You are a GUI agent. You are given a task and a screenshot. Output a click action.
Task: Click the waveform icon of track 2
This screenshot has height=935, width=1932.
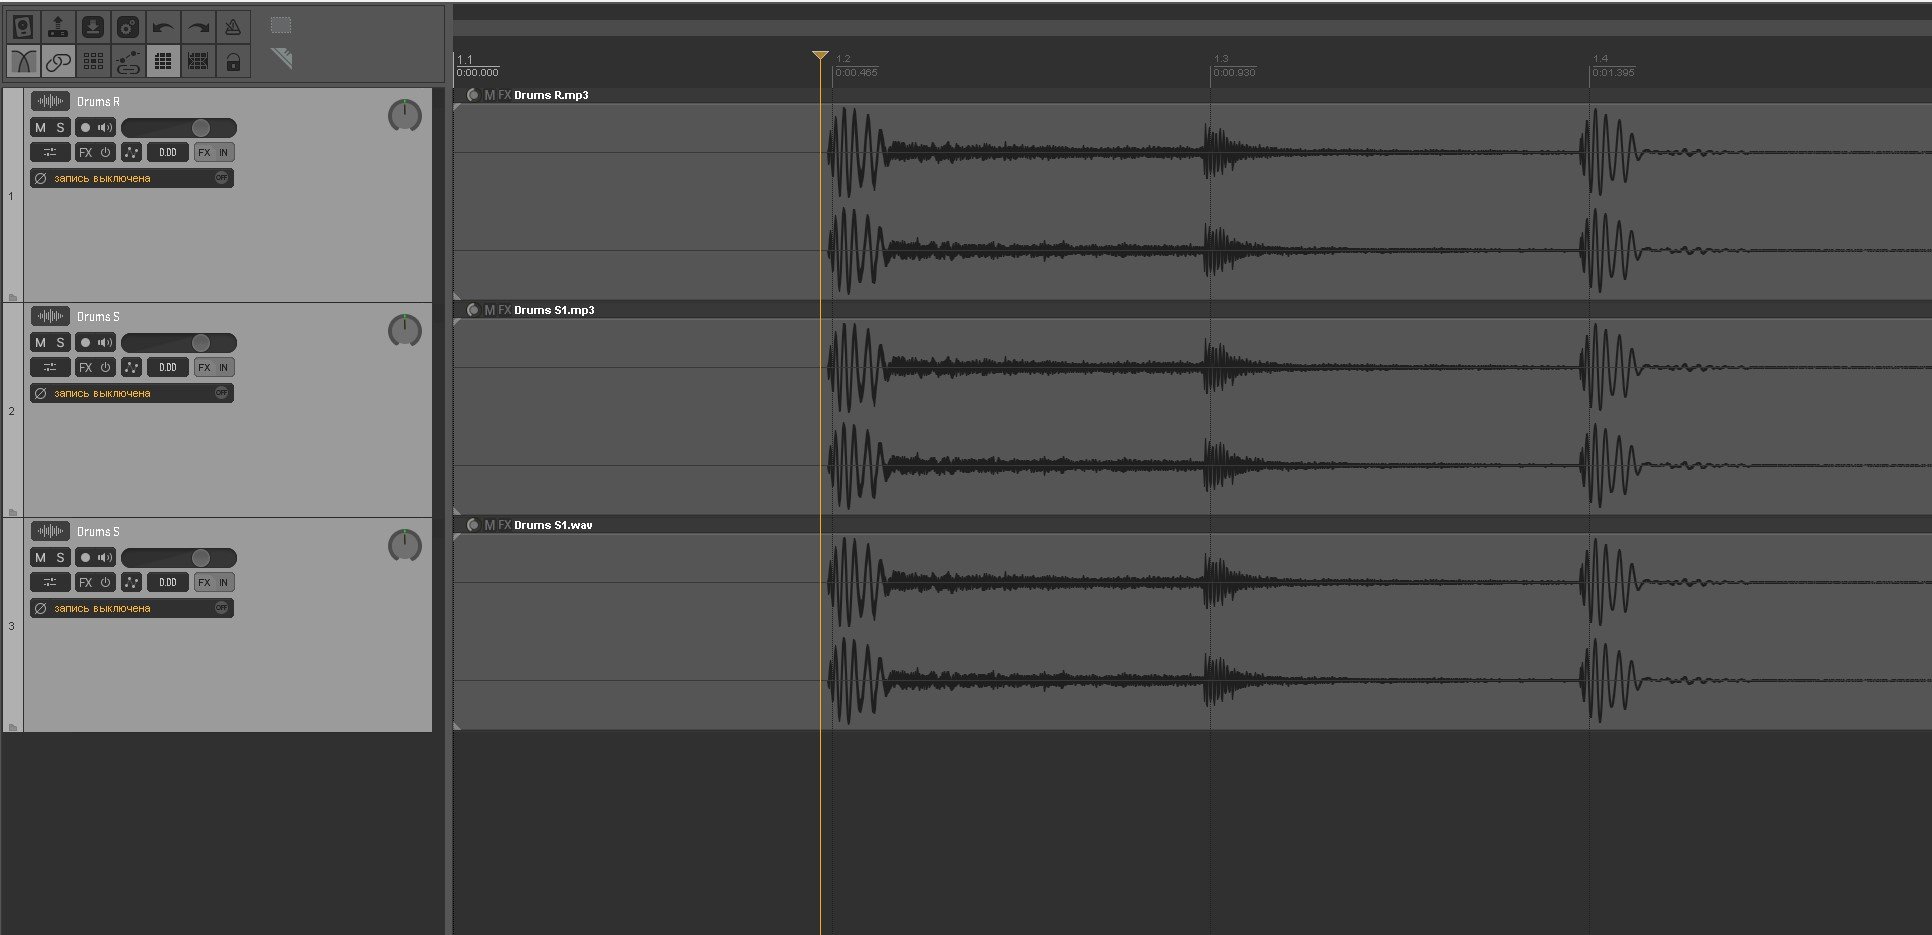[x=50, y=316]
